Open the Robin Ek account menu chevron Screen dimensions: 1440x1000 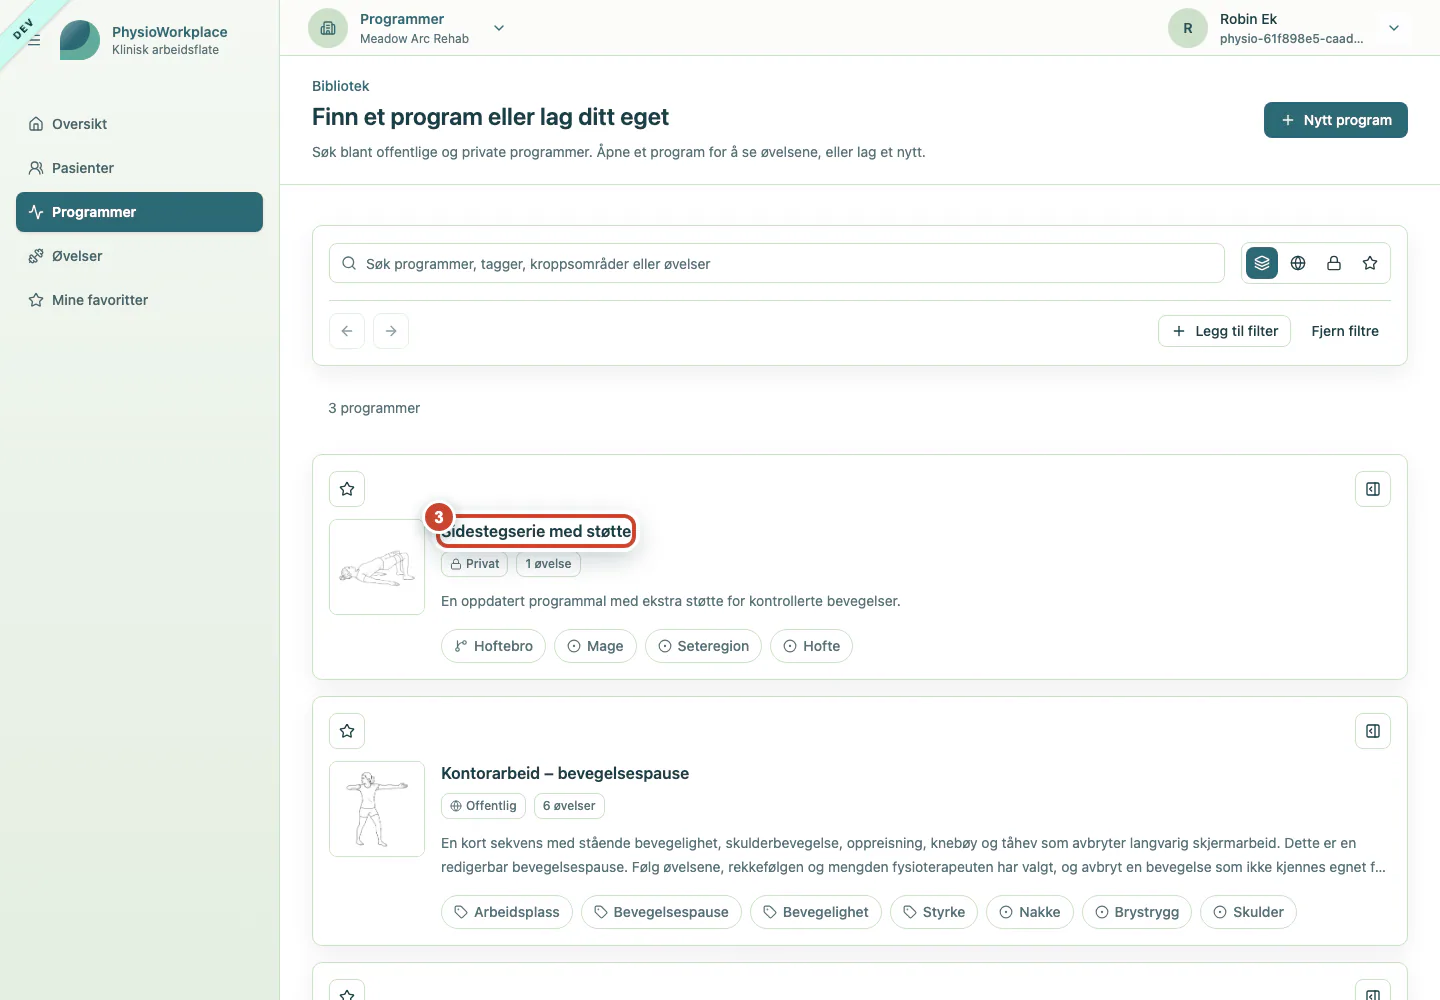click(x=1394, y=28)
